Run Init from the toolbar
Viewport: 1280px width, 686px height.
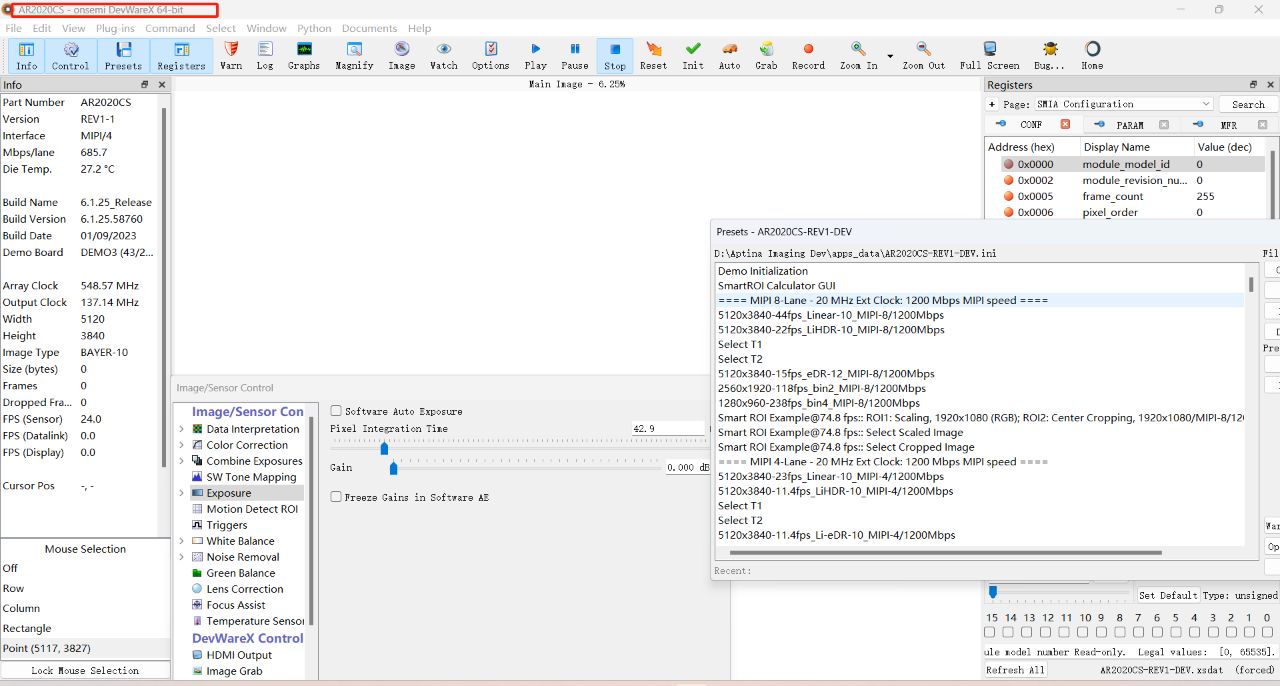click(693, 55)
